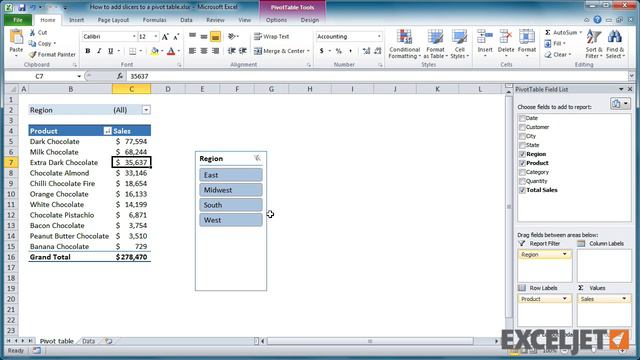This screenshot has height=360, width=640.
Task: Expand the font size dropdown
Action: 156,37
